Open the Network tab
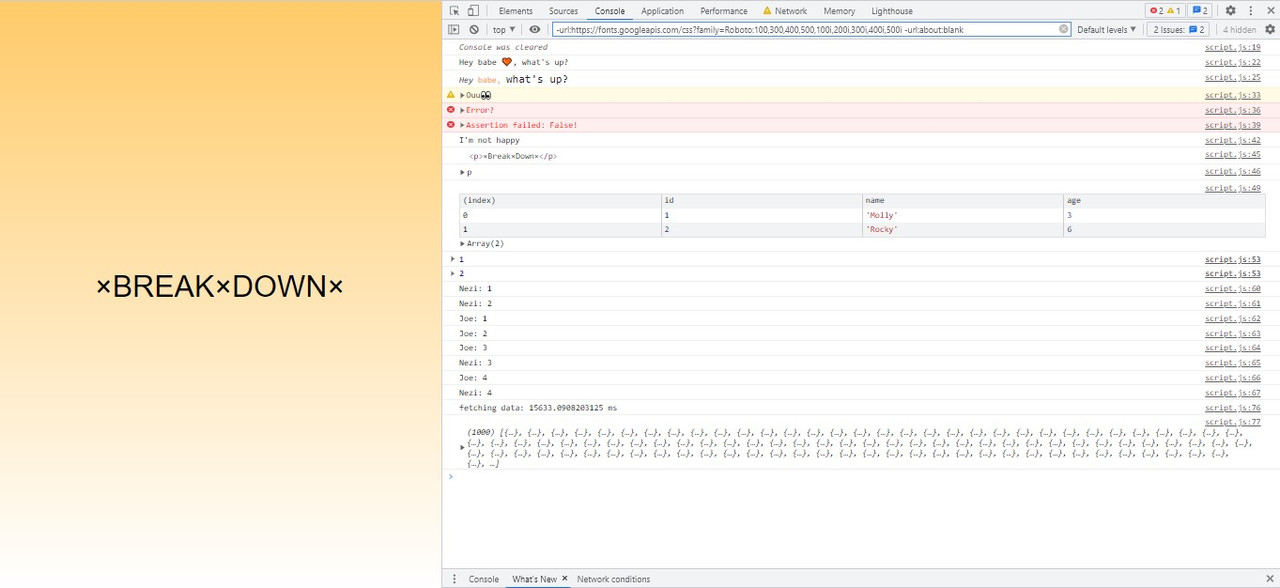1280x588 pixels. (785, 11)
